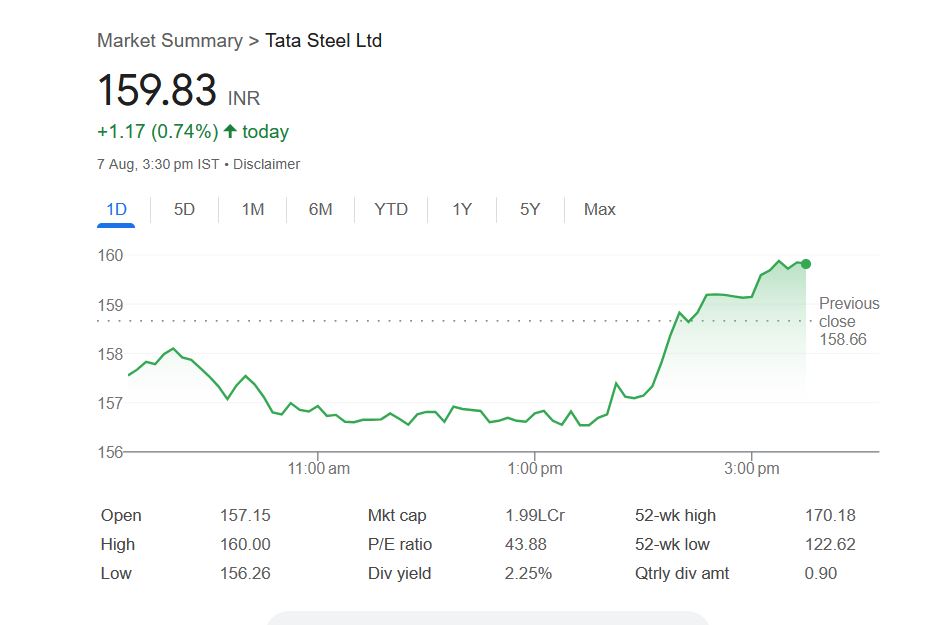Click the 1:00 pm axis label
943x625 pixels.
535,468
